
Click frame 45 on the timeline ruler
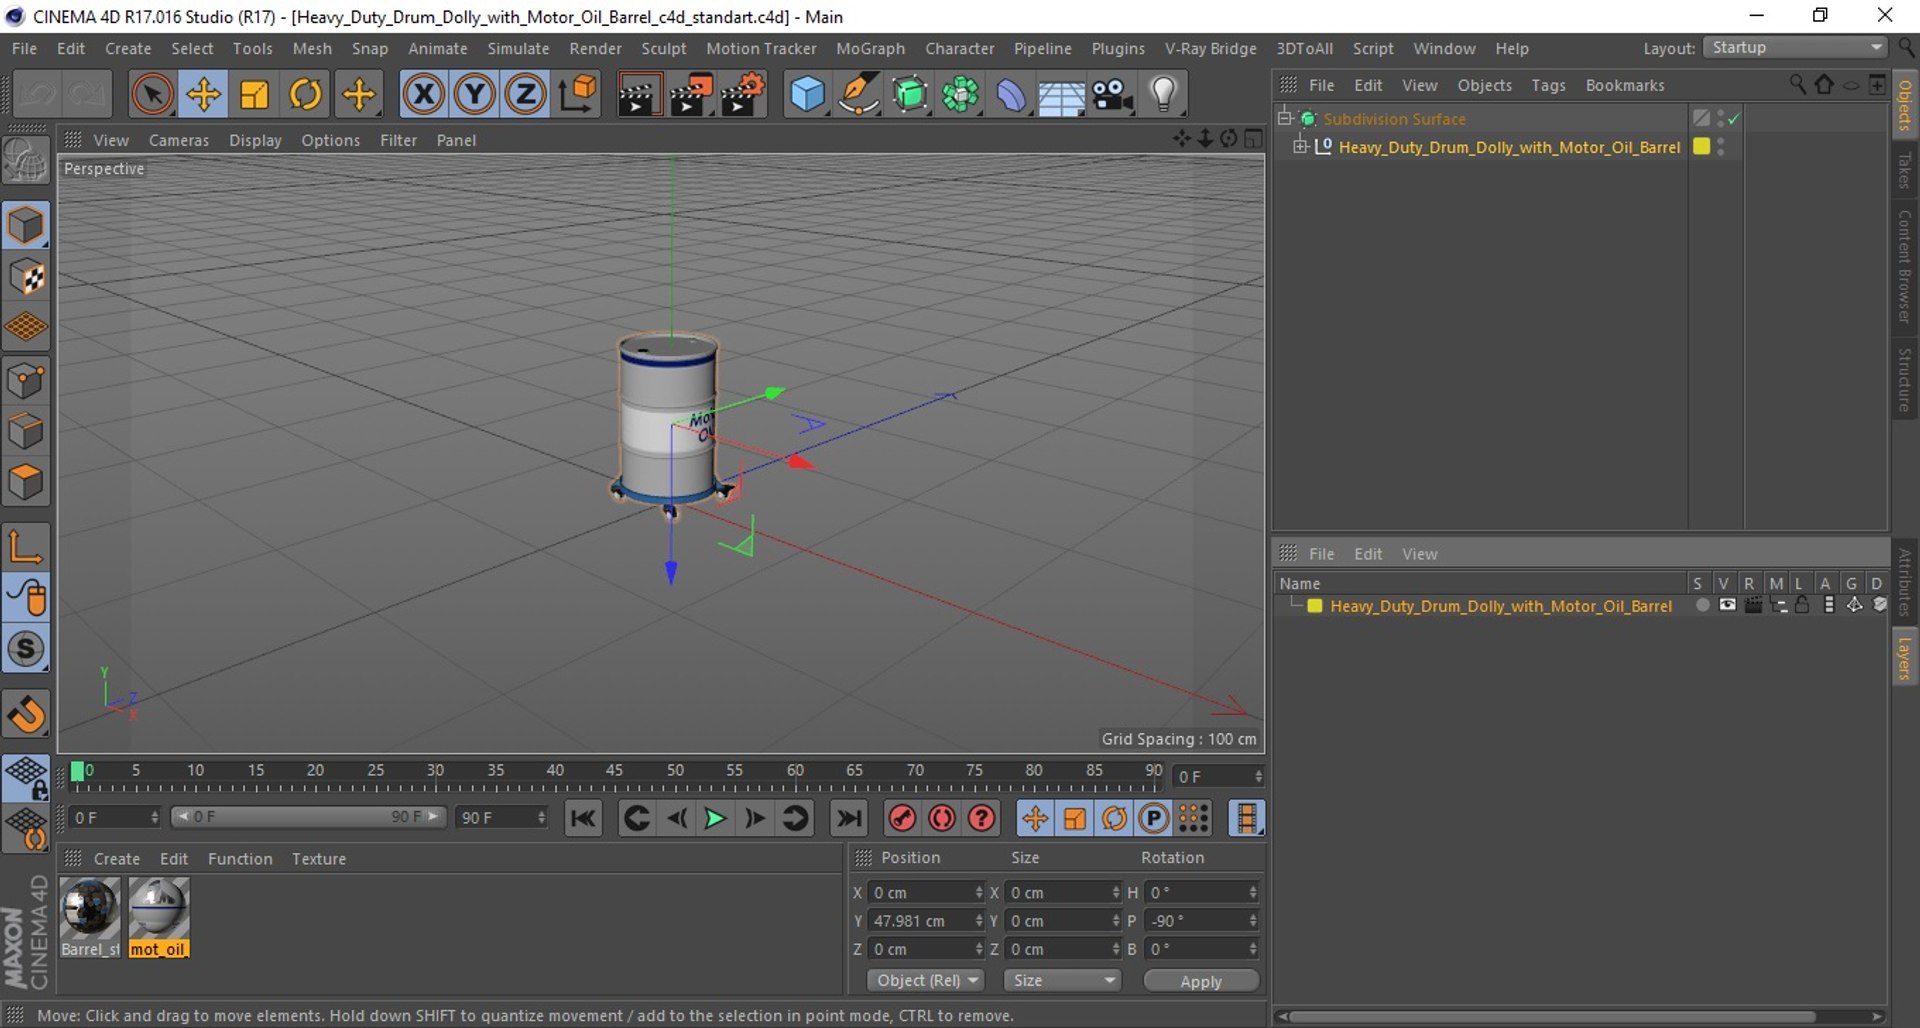click(614, 771)
